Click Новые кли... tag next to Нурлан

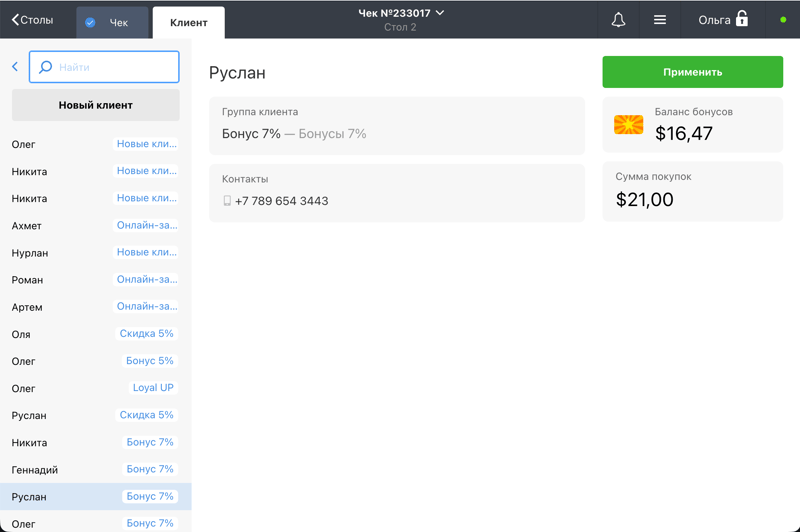point(146,252)
